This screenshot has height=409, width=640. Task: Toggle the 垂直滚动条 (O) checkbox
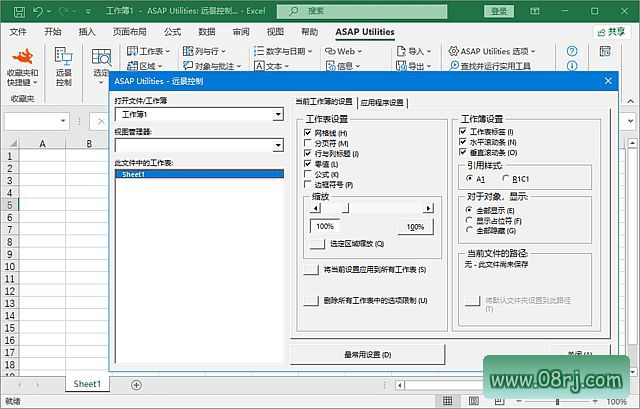463,152
